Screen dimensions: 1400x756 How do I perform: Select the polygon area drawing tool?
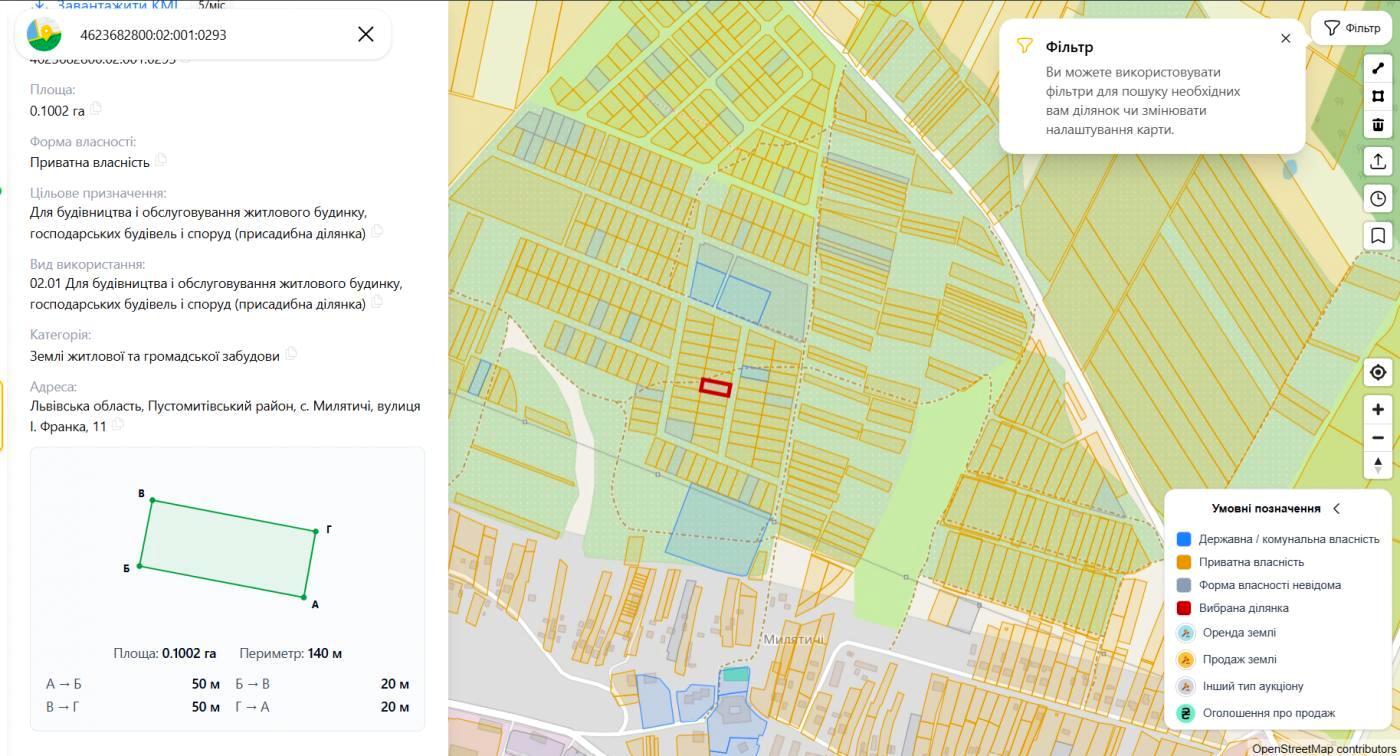[1378, 96]
